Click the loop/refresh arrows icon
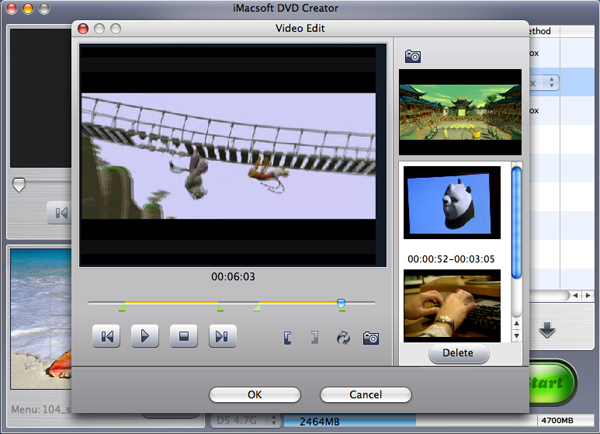Image resolution: width=600 pixels, height=434 pixels. pos(343,338)
